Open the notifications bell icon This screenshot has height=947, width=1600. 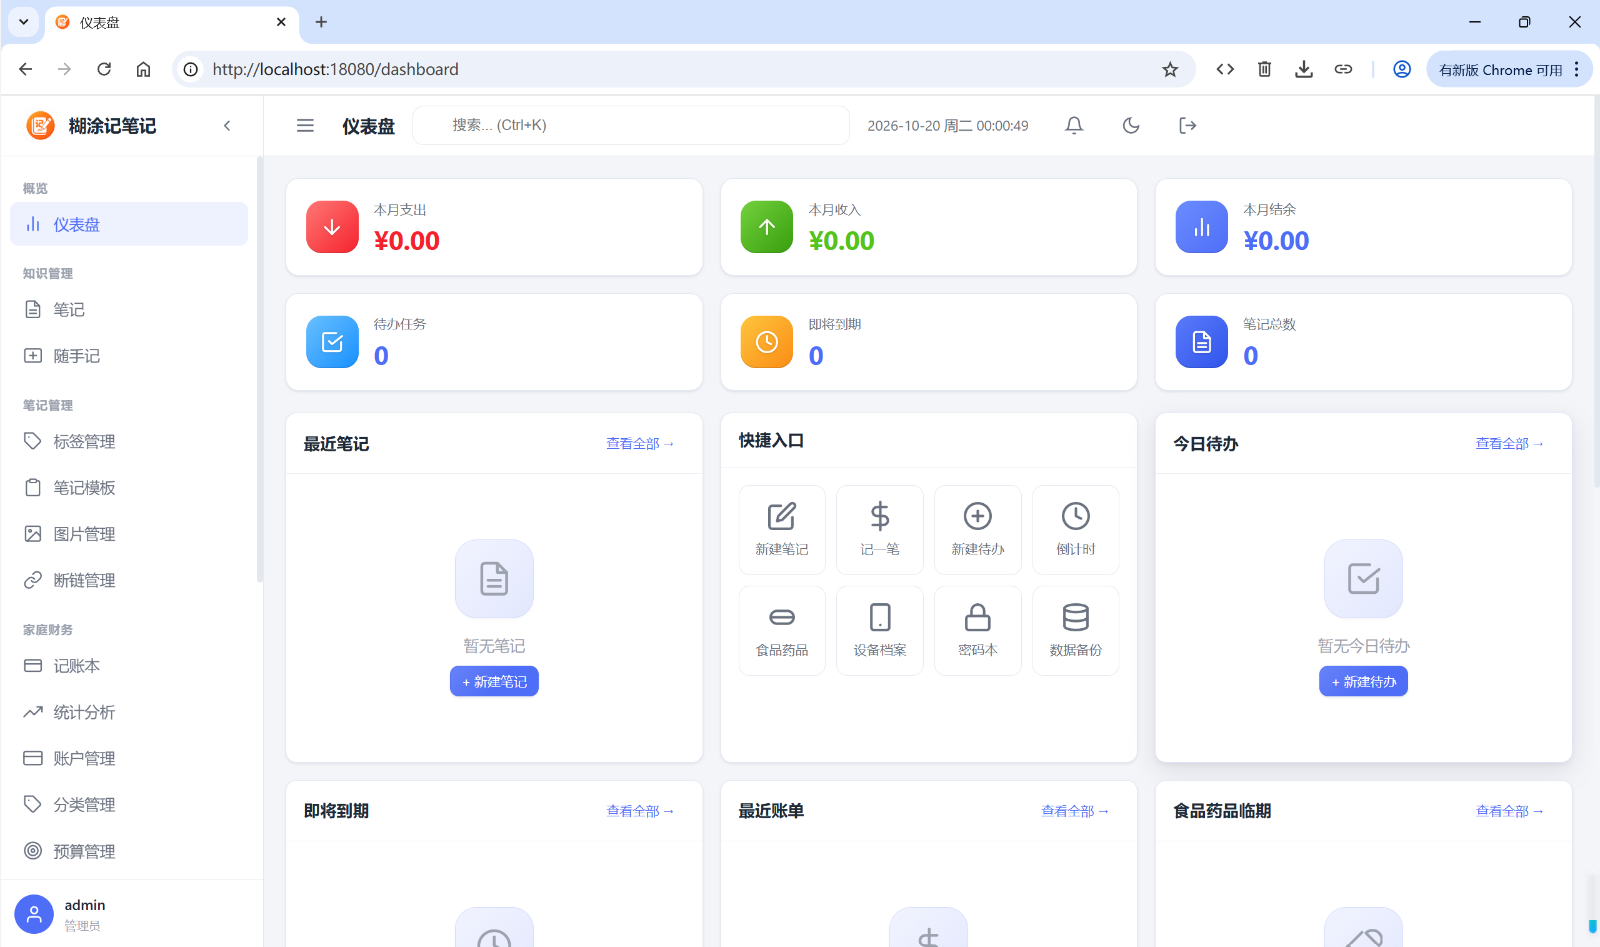[x=1074, y=125]
